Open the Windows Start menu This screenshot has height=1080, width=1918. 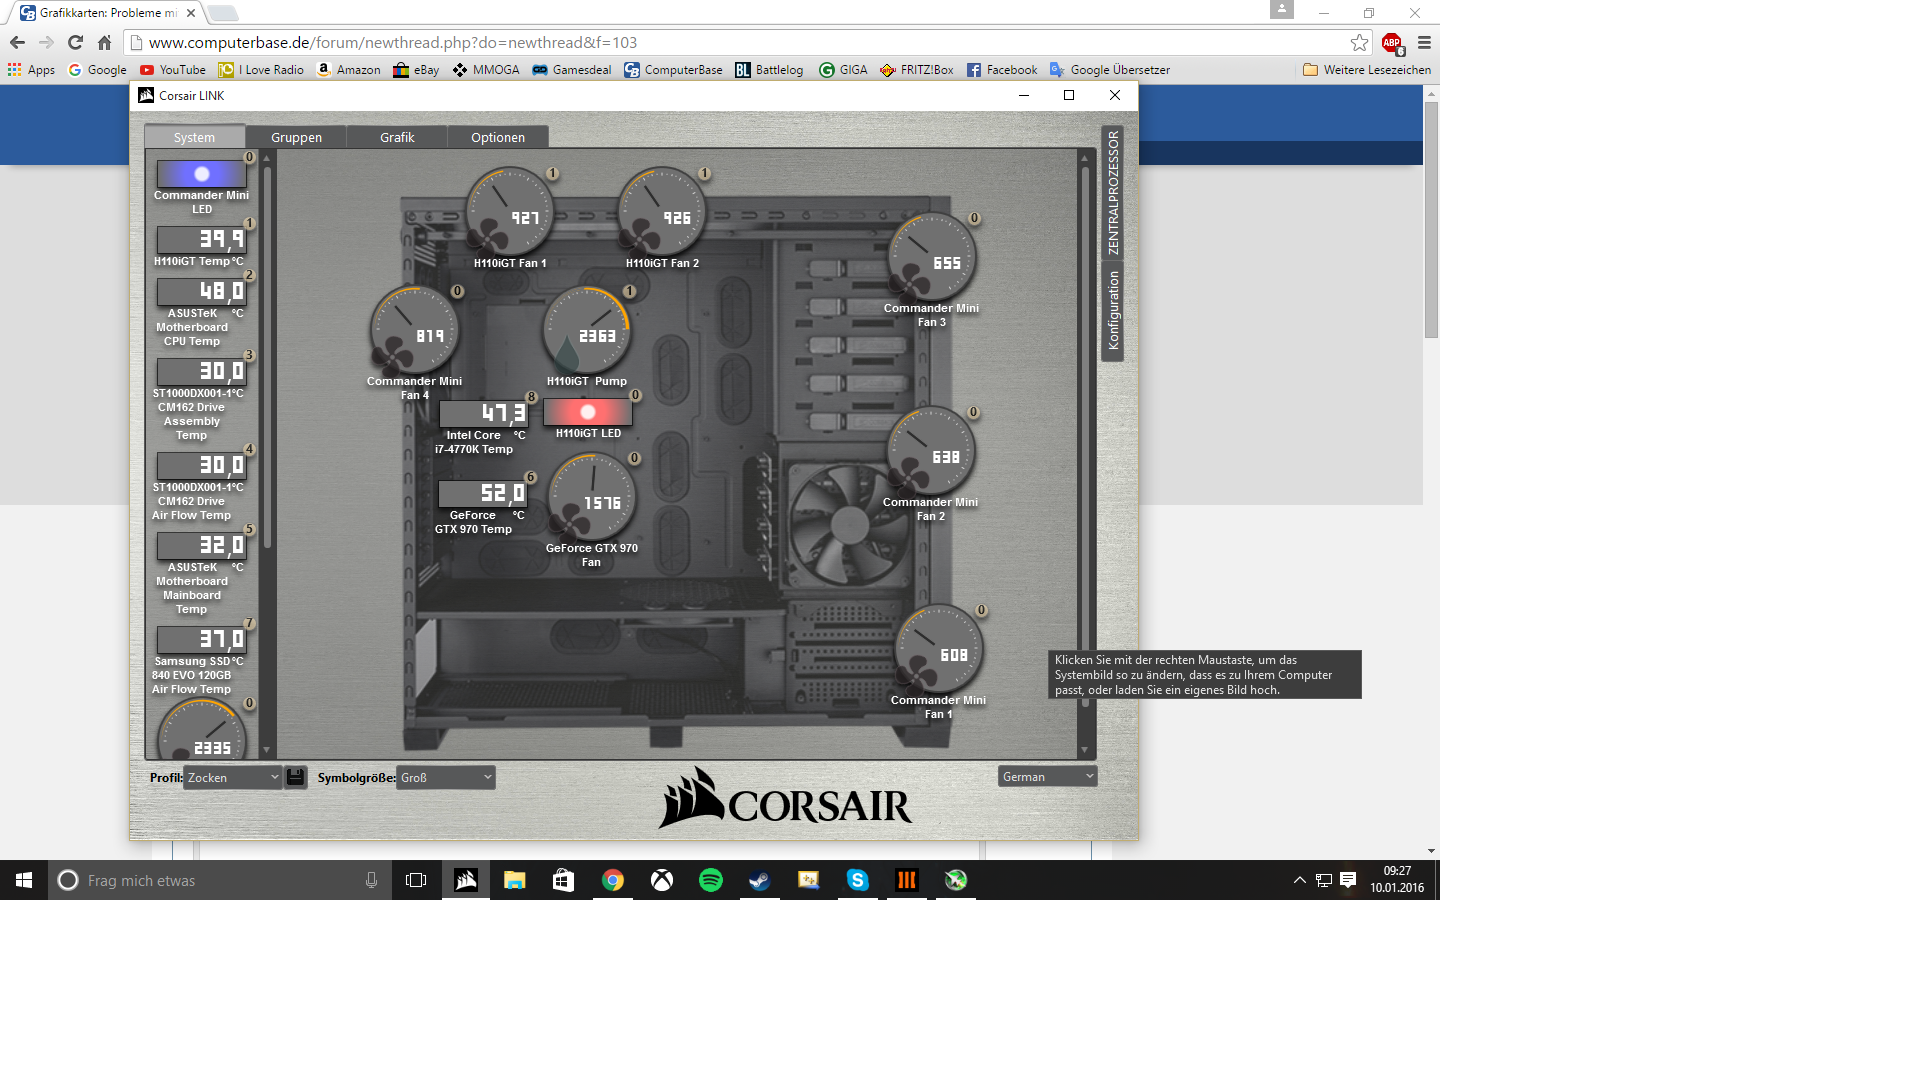[24, 880]
